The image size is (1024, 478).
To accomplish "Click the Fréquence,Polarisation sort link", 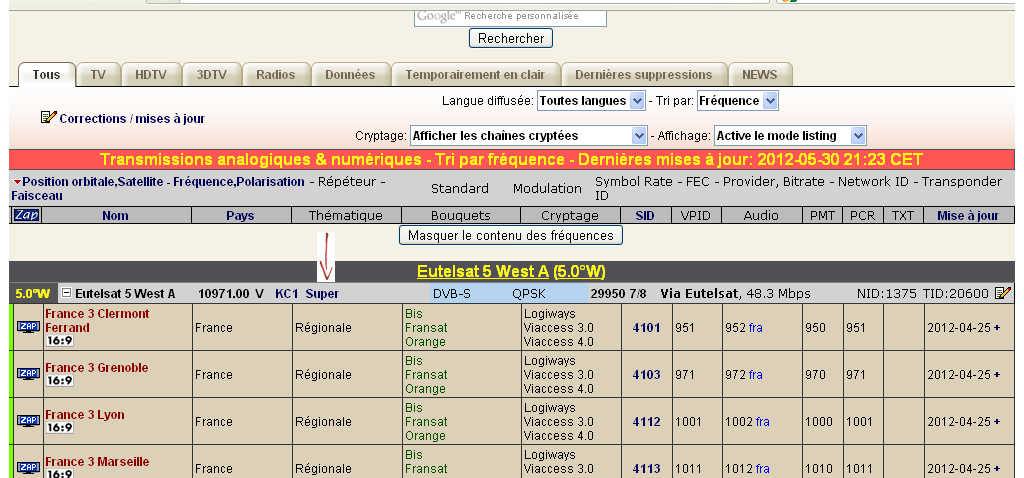I will (x=238, y=182).
